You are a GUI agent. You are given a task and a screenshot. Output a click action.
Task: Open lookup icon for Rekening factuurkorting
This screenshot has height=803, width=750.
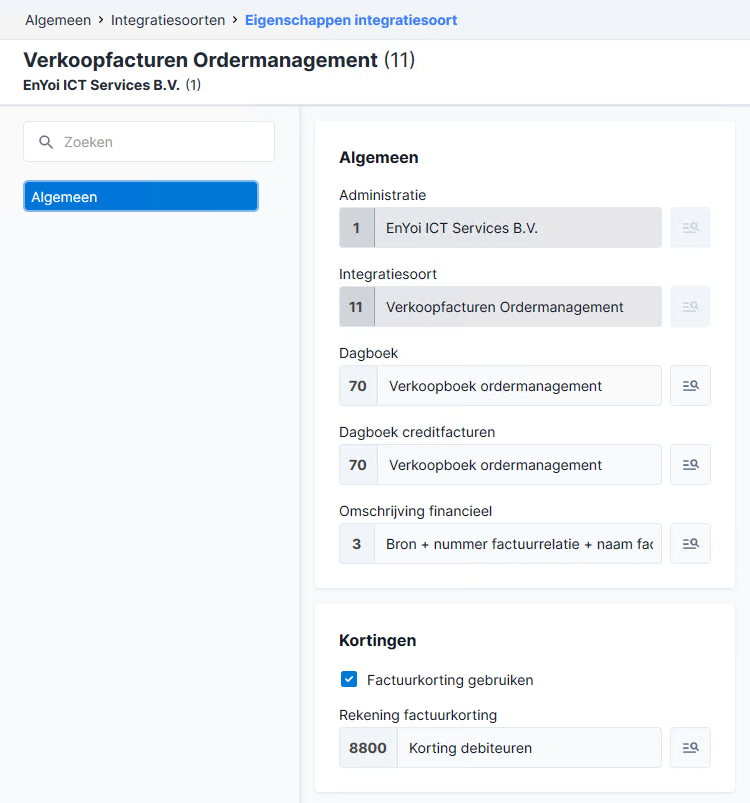click(690, 748)
